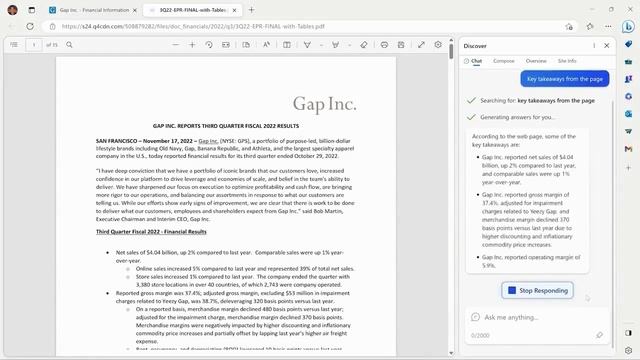Image resolution: width=640 pixels, height=360 pixels.
Task: Rotate the PDF page
Action: click(x=209, y=45)
